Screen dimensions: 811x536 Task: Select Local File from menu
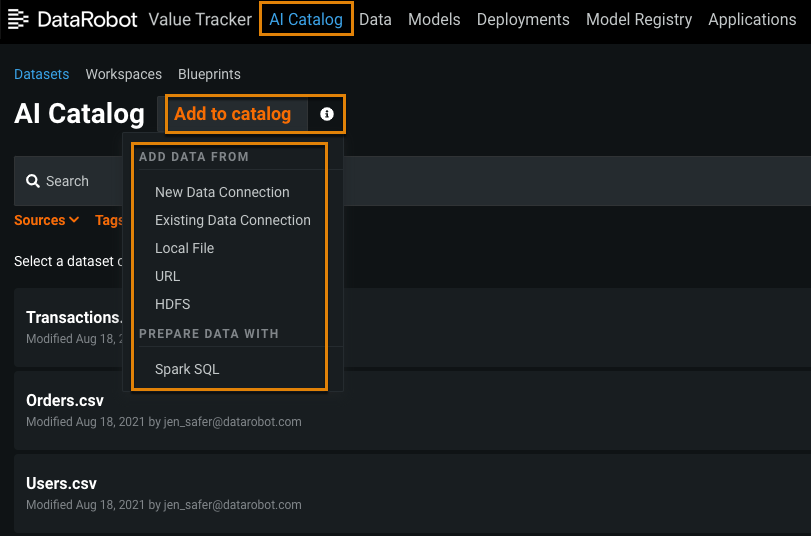184,248
